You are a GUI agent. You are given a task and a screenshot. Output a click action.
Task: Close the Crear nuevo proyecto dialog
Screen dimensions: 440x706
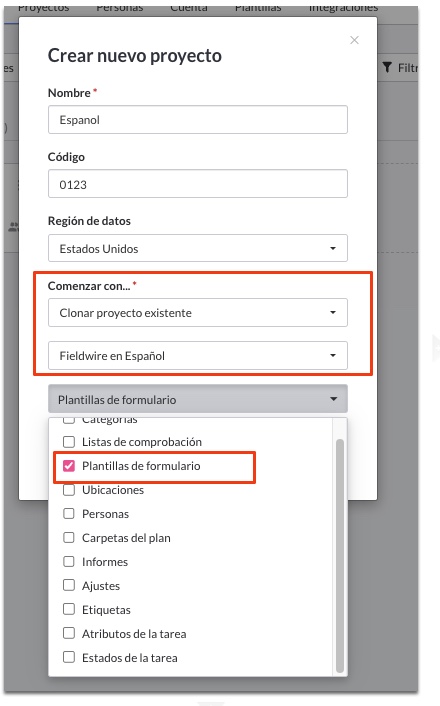point(354,40)
